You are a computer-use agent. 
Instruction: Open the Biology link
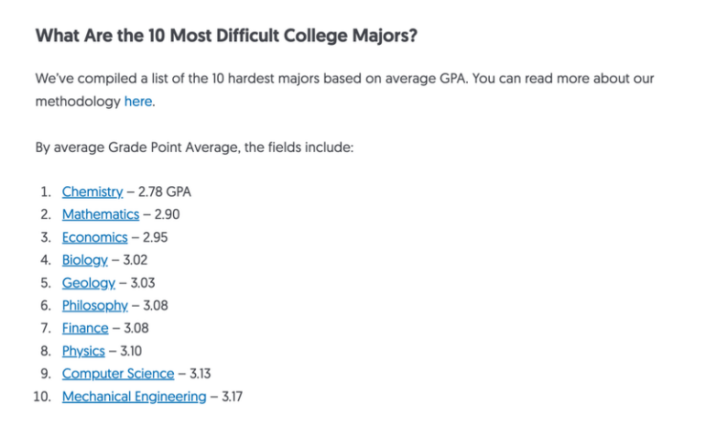[x=84, y=260]
